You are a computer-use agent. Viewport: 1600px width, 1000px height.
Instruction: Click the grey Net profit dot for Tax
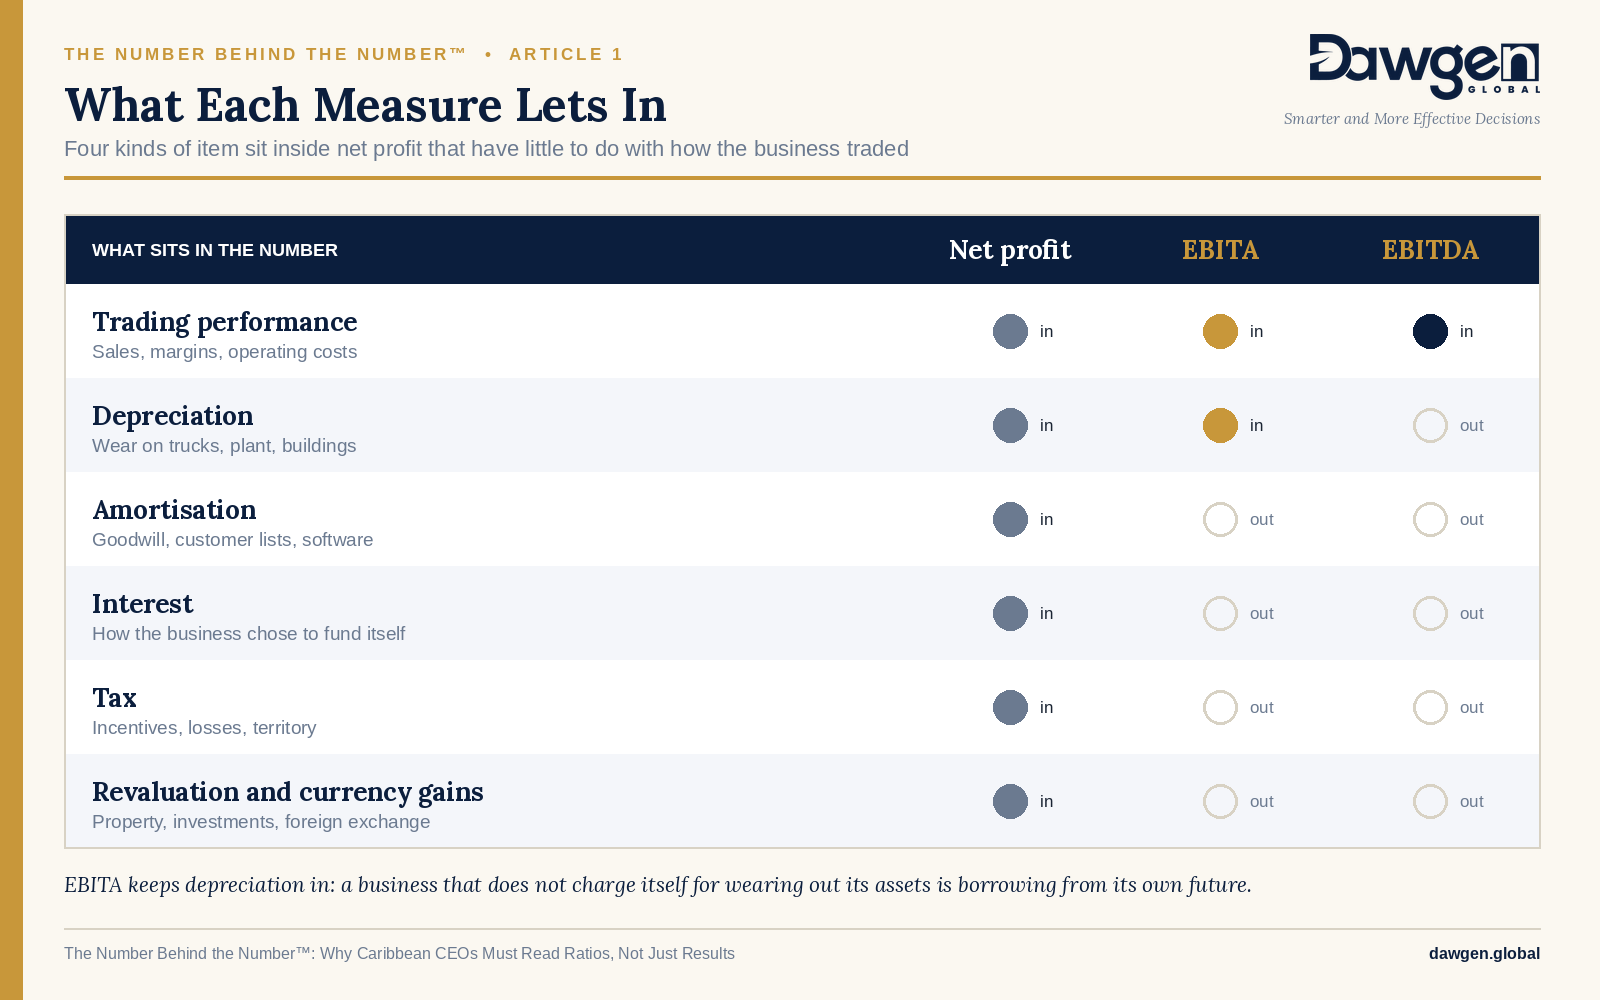(1010, 707)
